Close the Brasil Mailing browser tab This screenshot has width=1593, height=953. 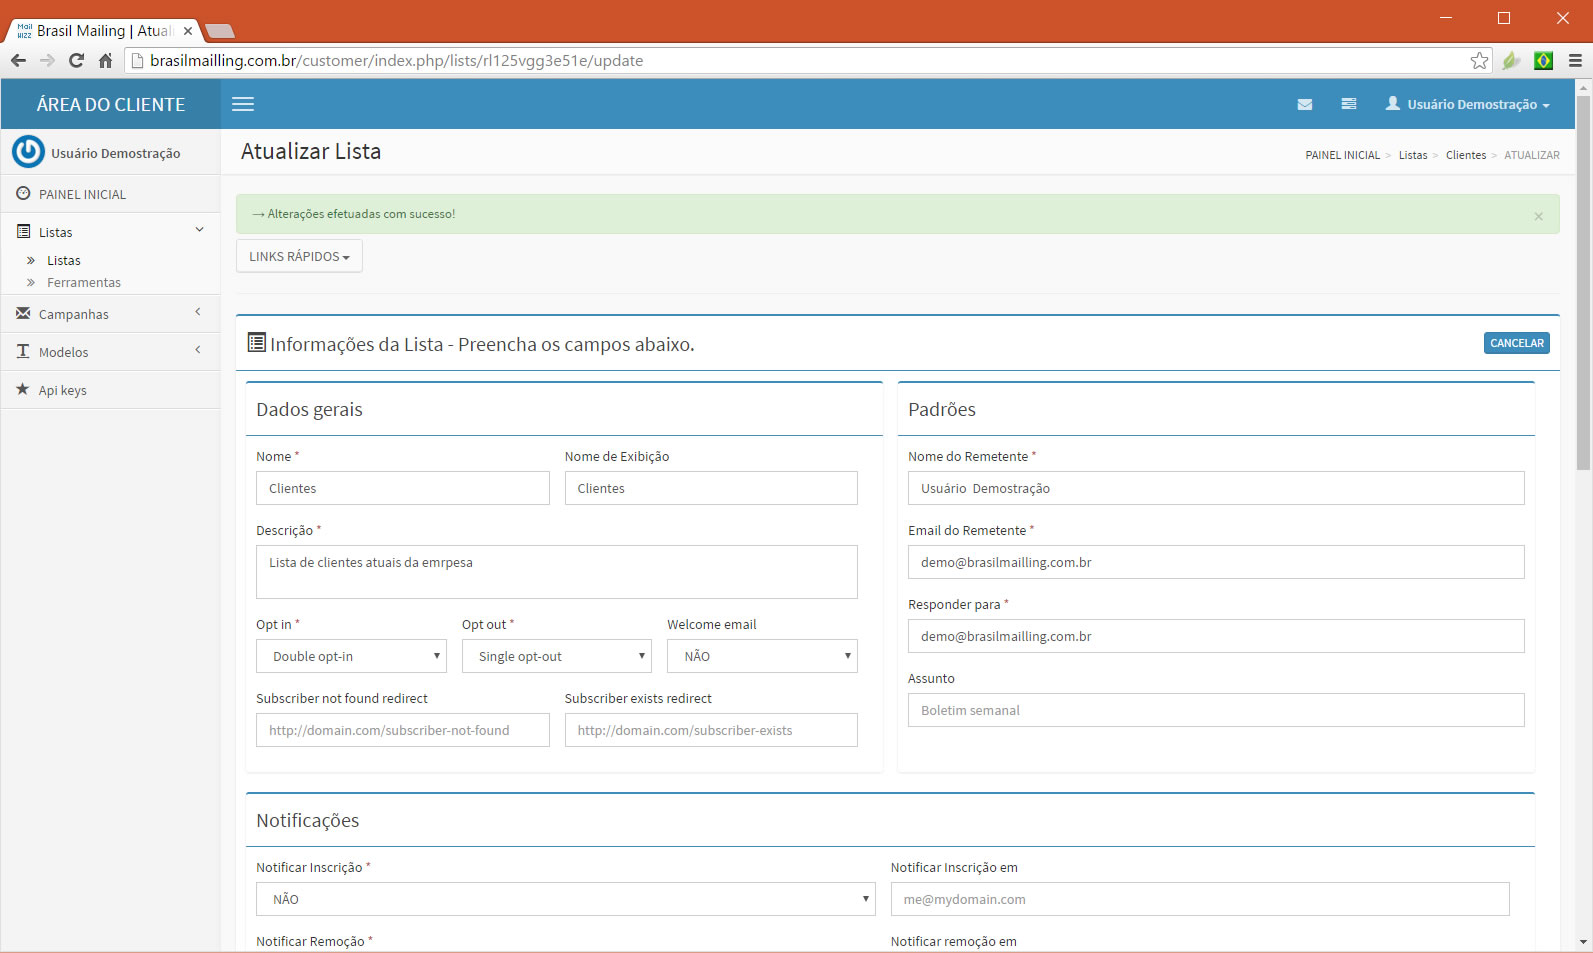pyautogui.click(x=187, y=31)
